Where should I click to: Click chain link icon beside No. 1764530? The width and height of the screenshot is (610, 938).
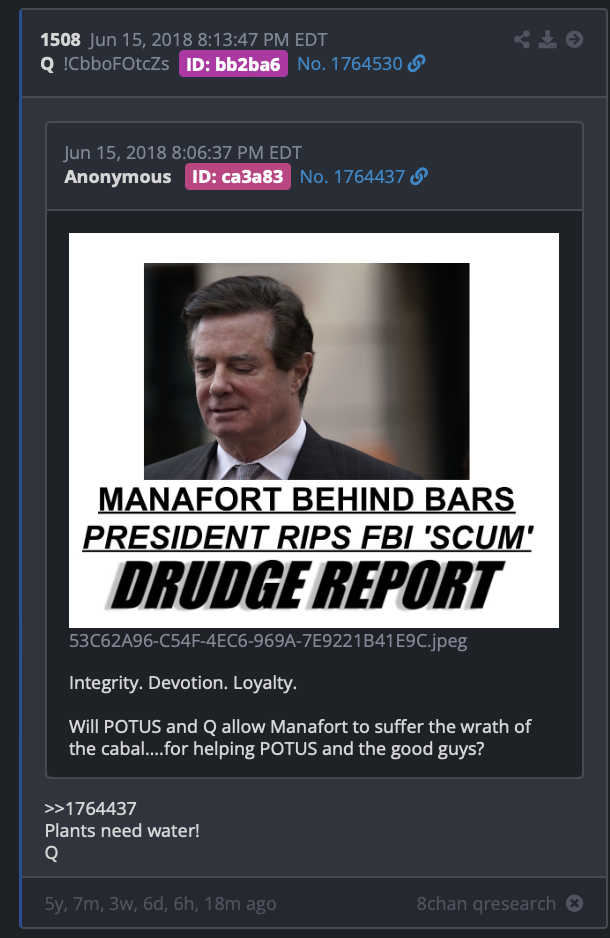[x=416, y=63]
